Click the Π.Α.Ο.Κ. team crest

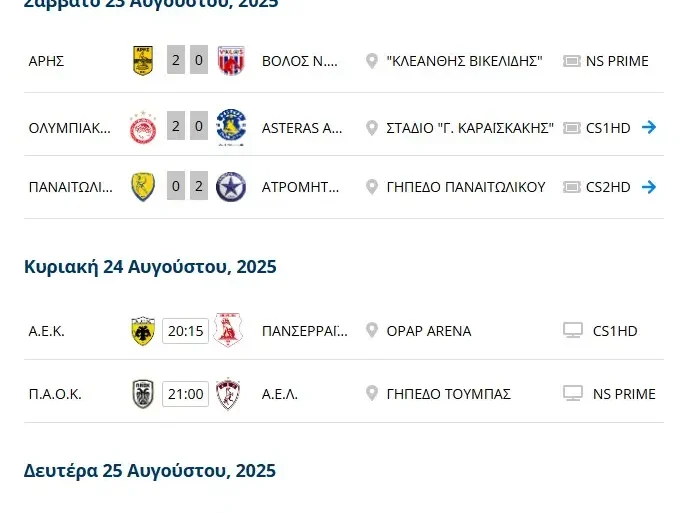coord(143,394)
